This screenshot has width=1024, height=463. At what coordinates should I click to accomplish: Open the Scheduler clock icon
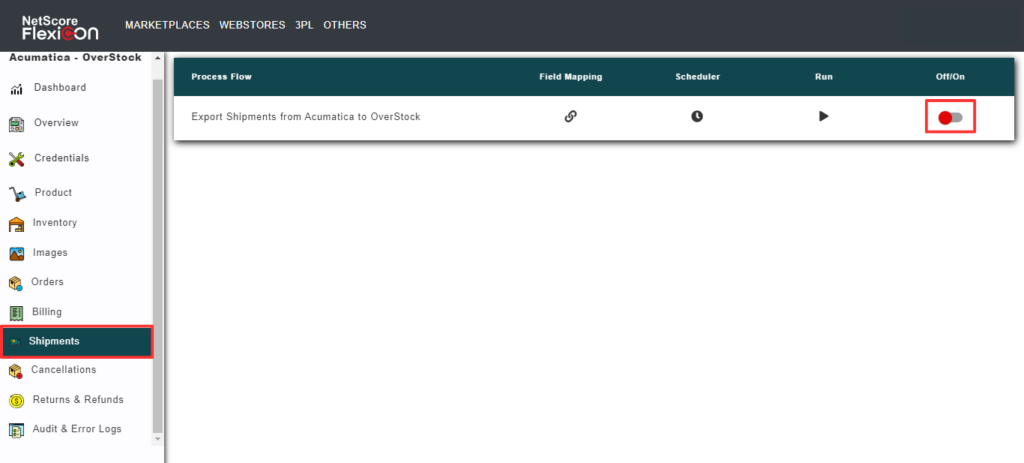click(697, 116)
